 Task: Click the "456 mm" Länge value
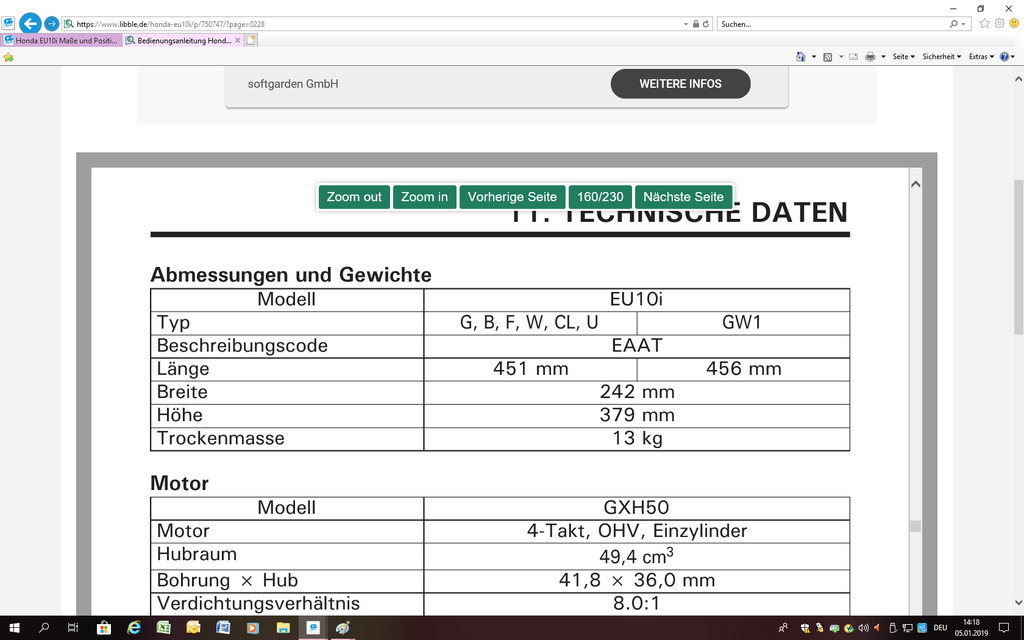tap(743, 369)
